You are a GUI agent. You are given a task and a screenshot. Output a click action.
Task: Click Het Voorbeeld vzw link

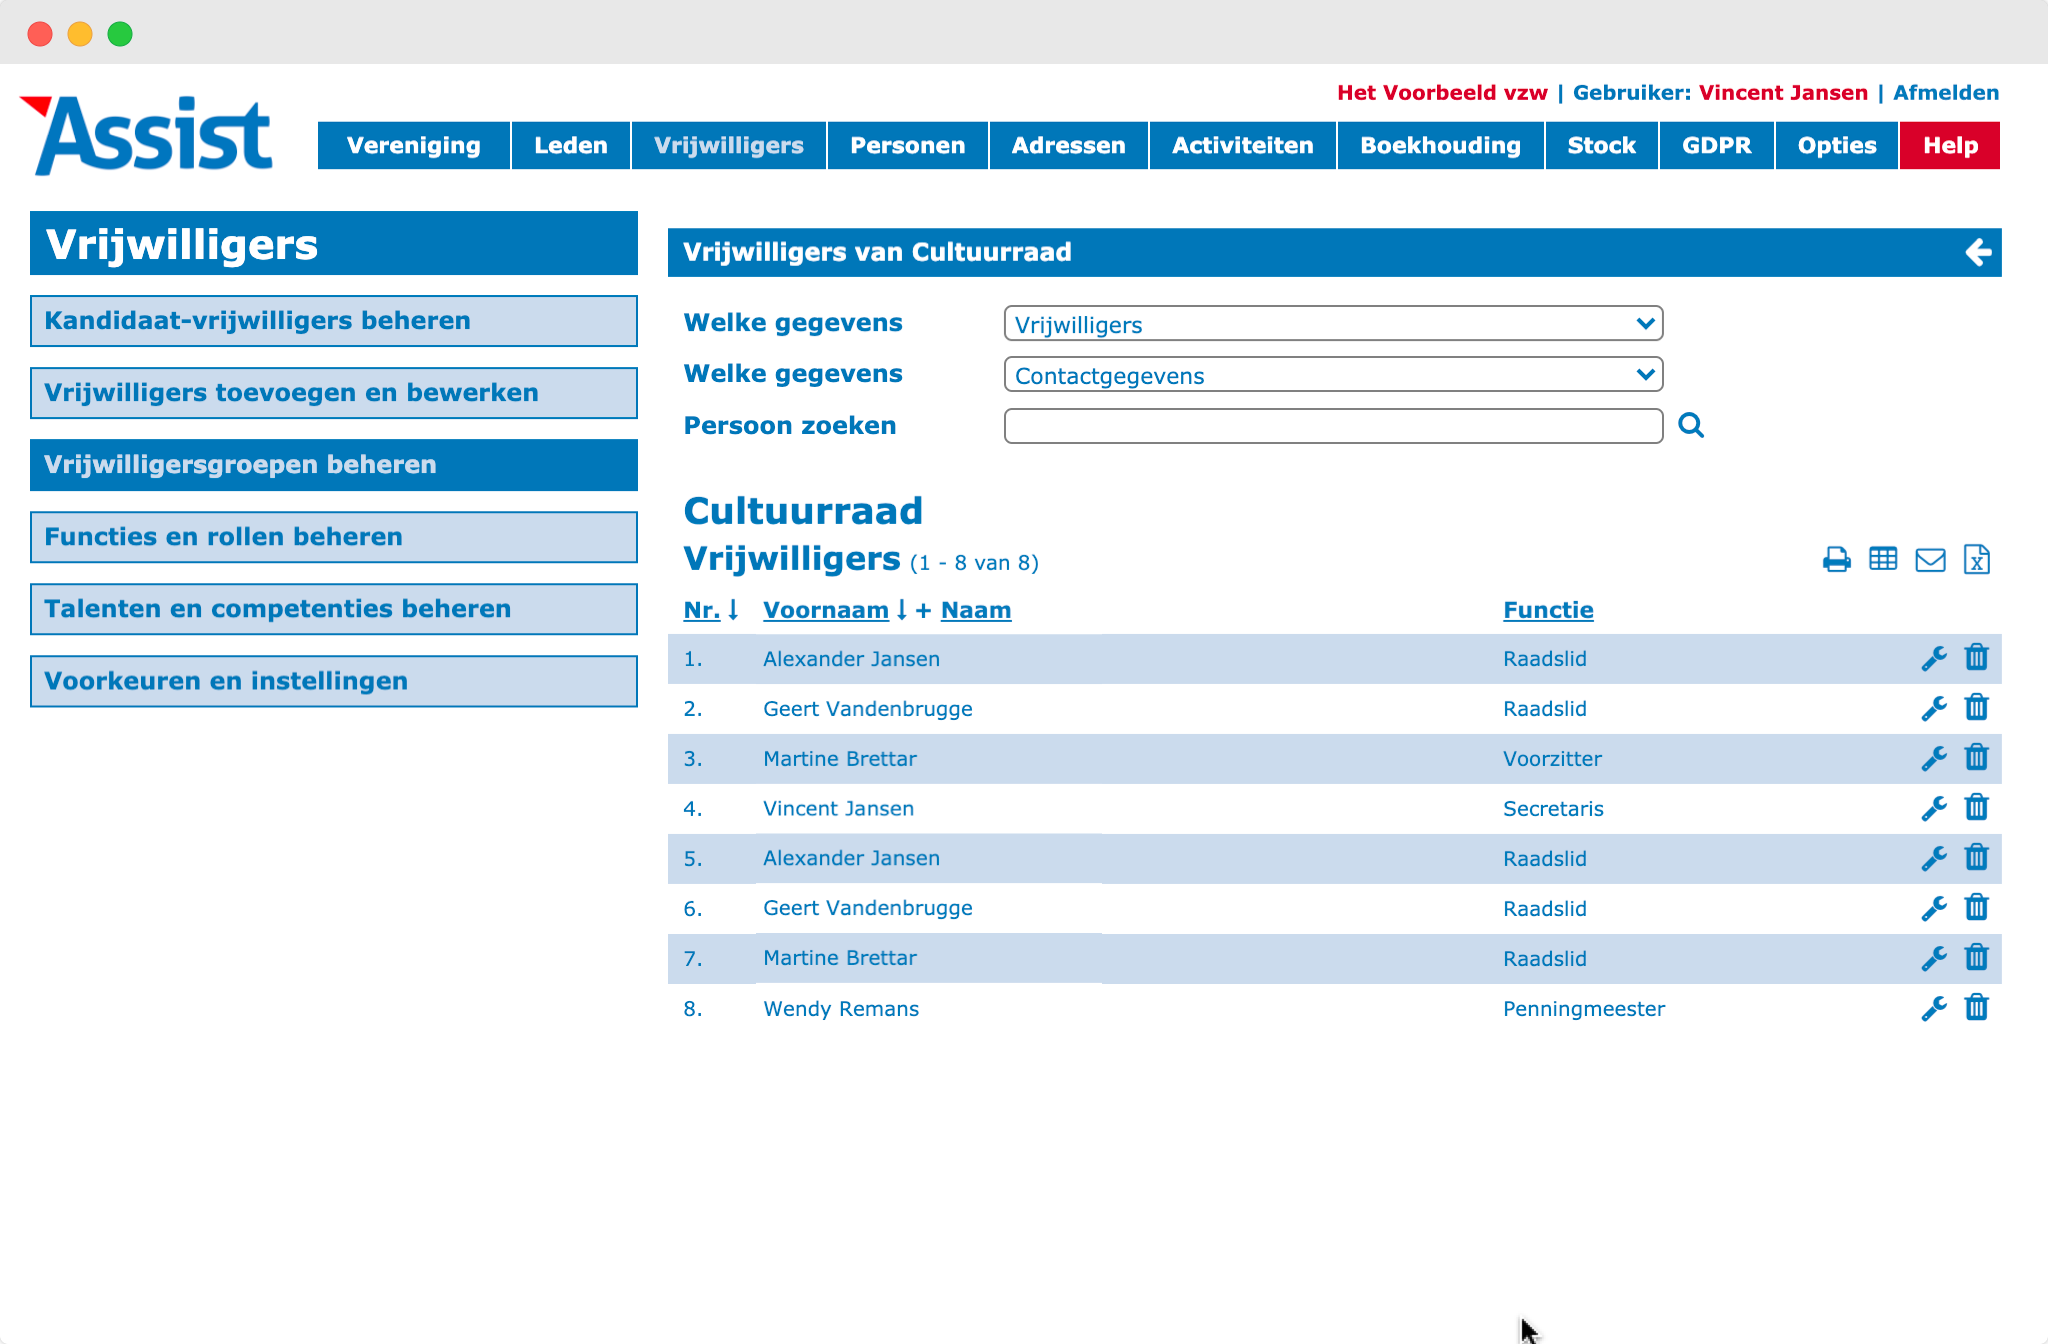tap(1442, 93)
